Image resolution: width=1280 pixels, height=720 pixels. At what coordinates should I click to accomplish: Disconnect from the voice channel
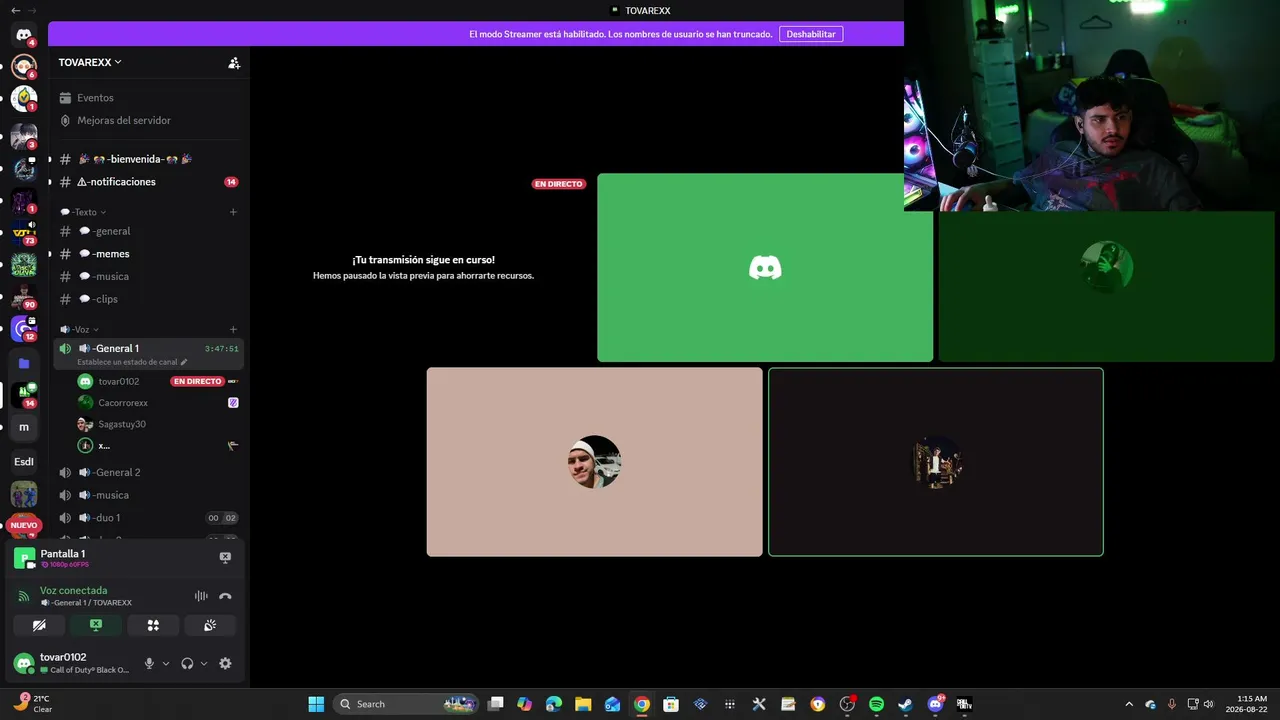(x=225, y=596)
